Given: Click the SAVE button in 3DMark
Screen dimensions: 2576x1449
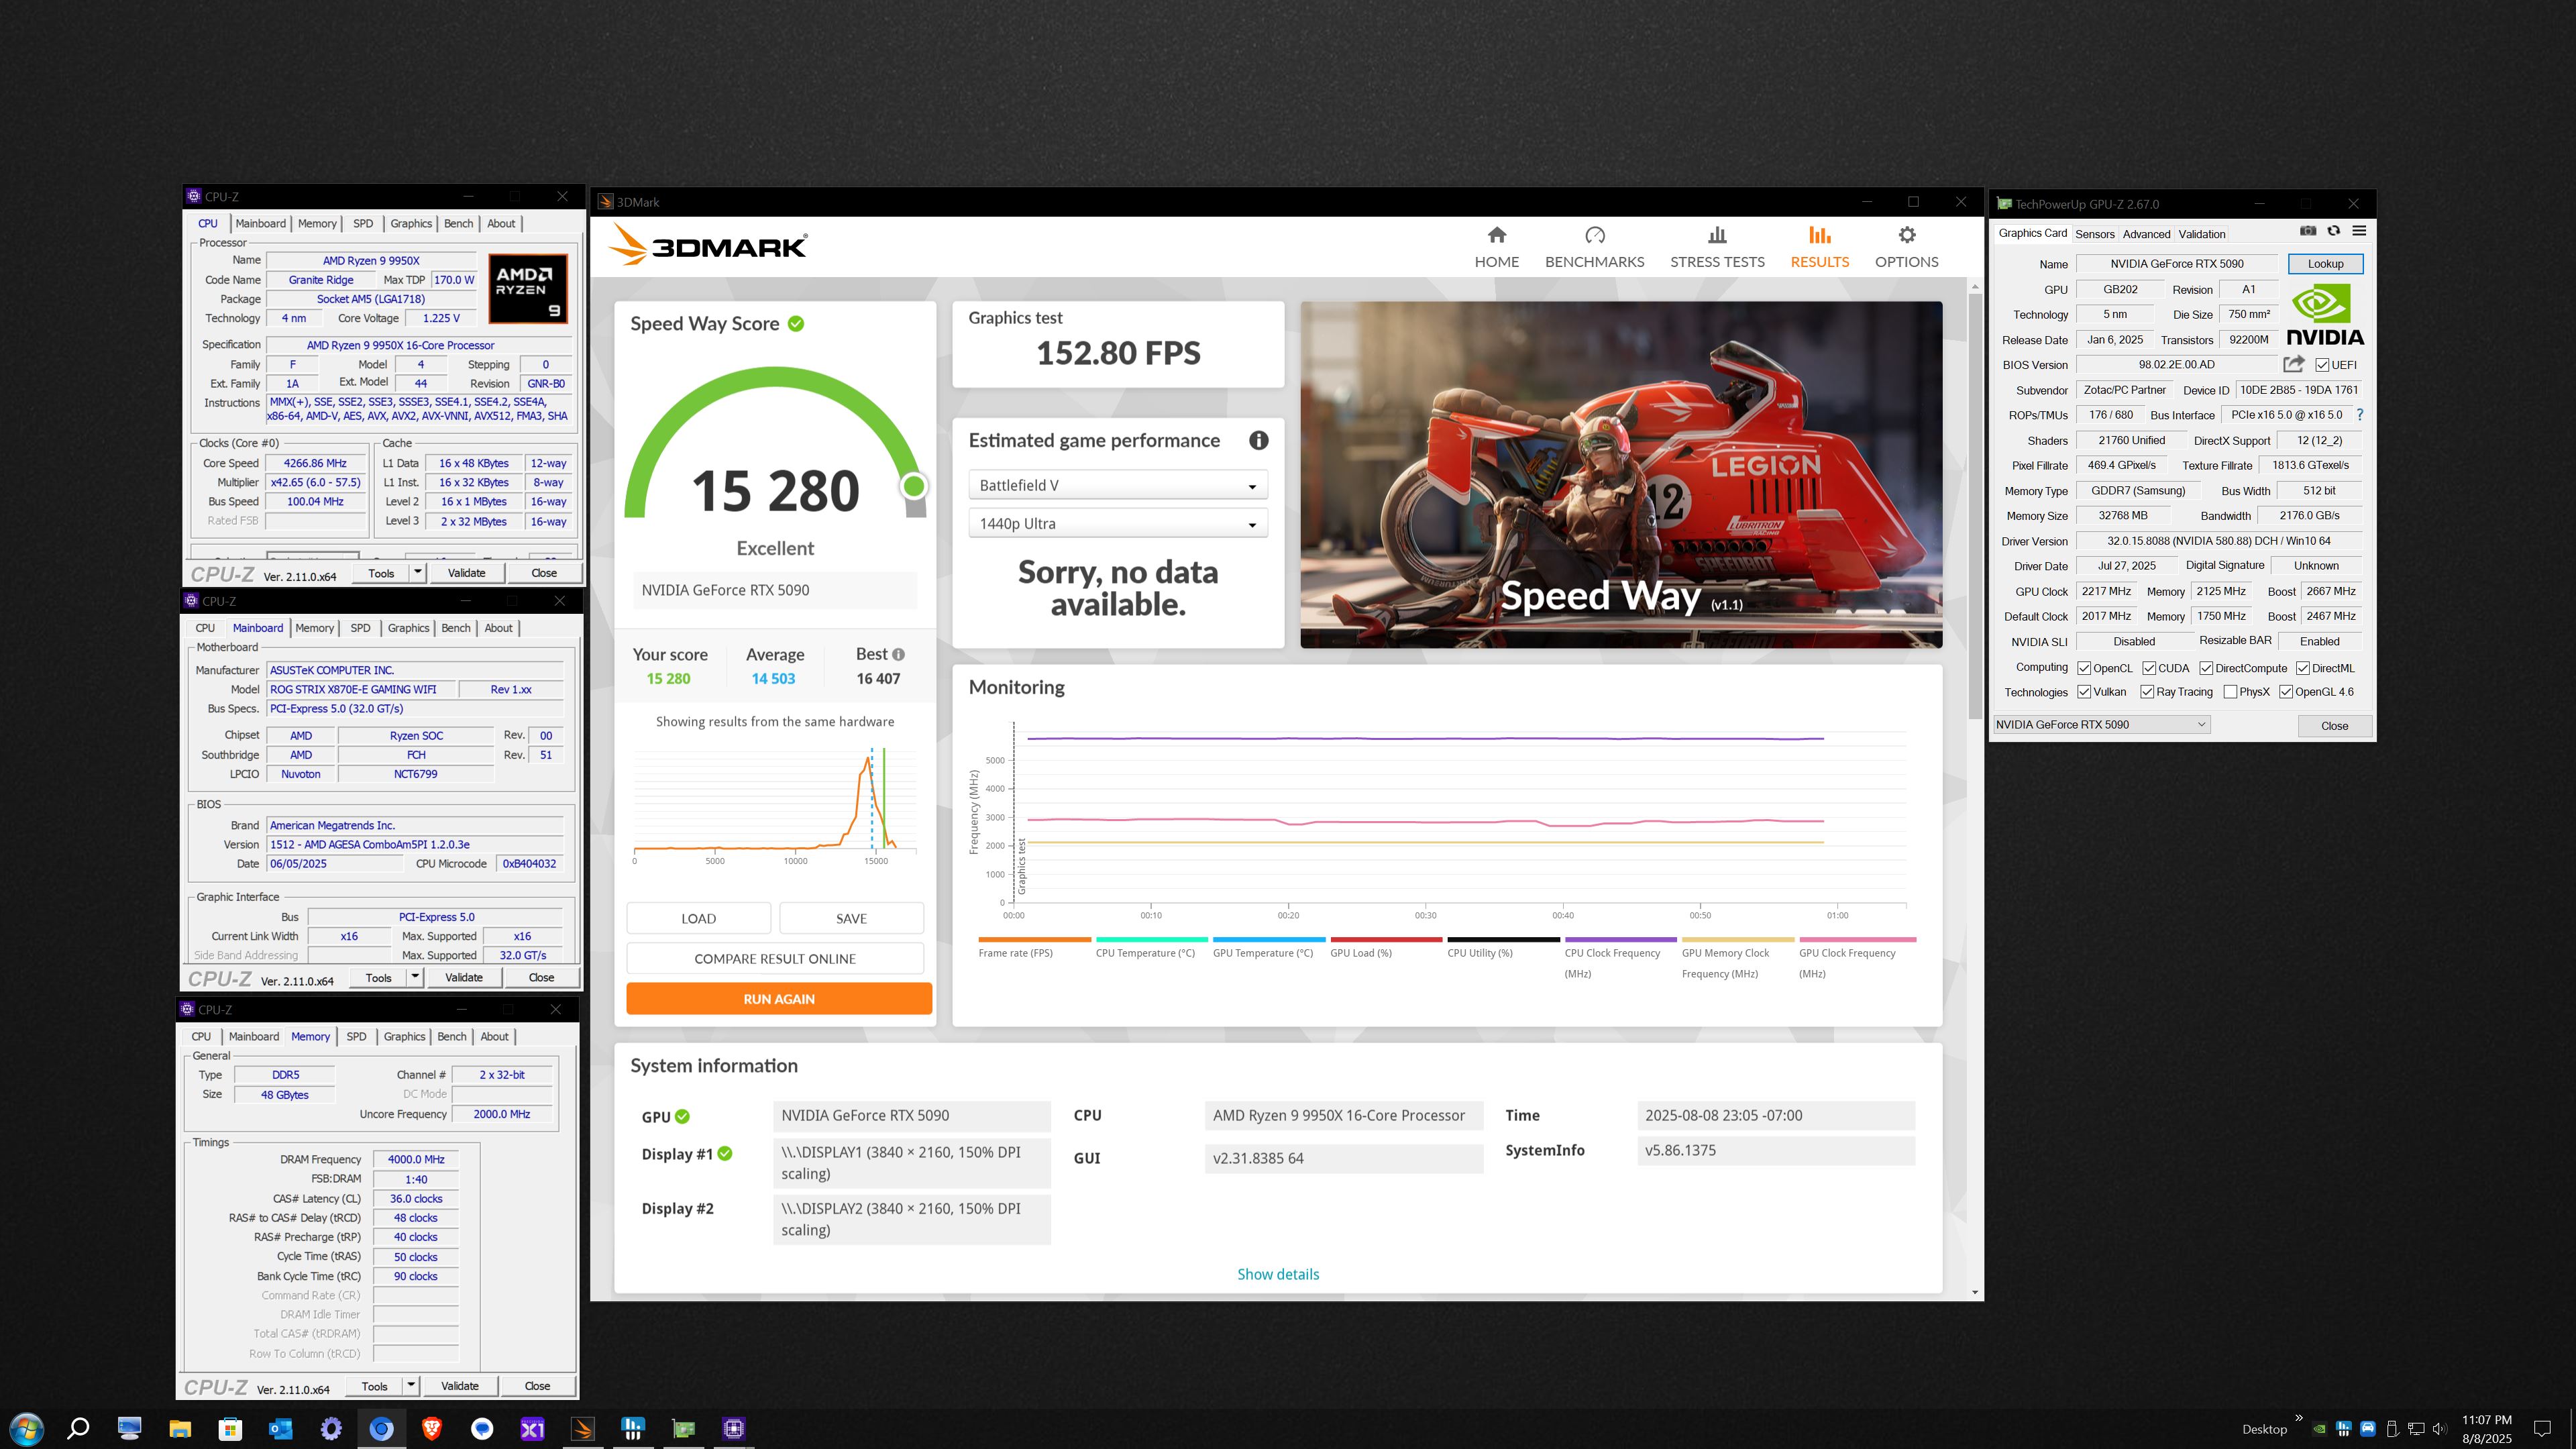Looking at the screenshot, I should 851,918.
